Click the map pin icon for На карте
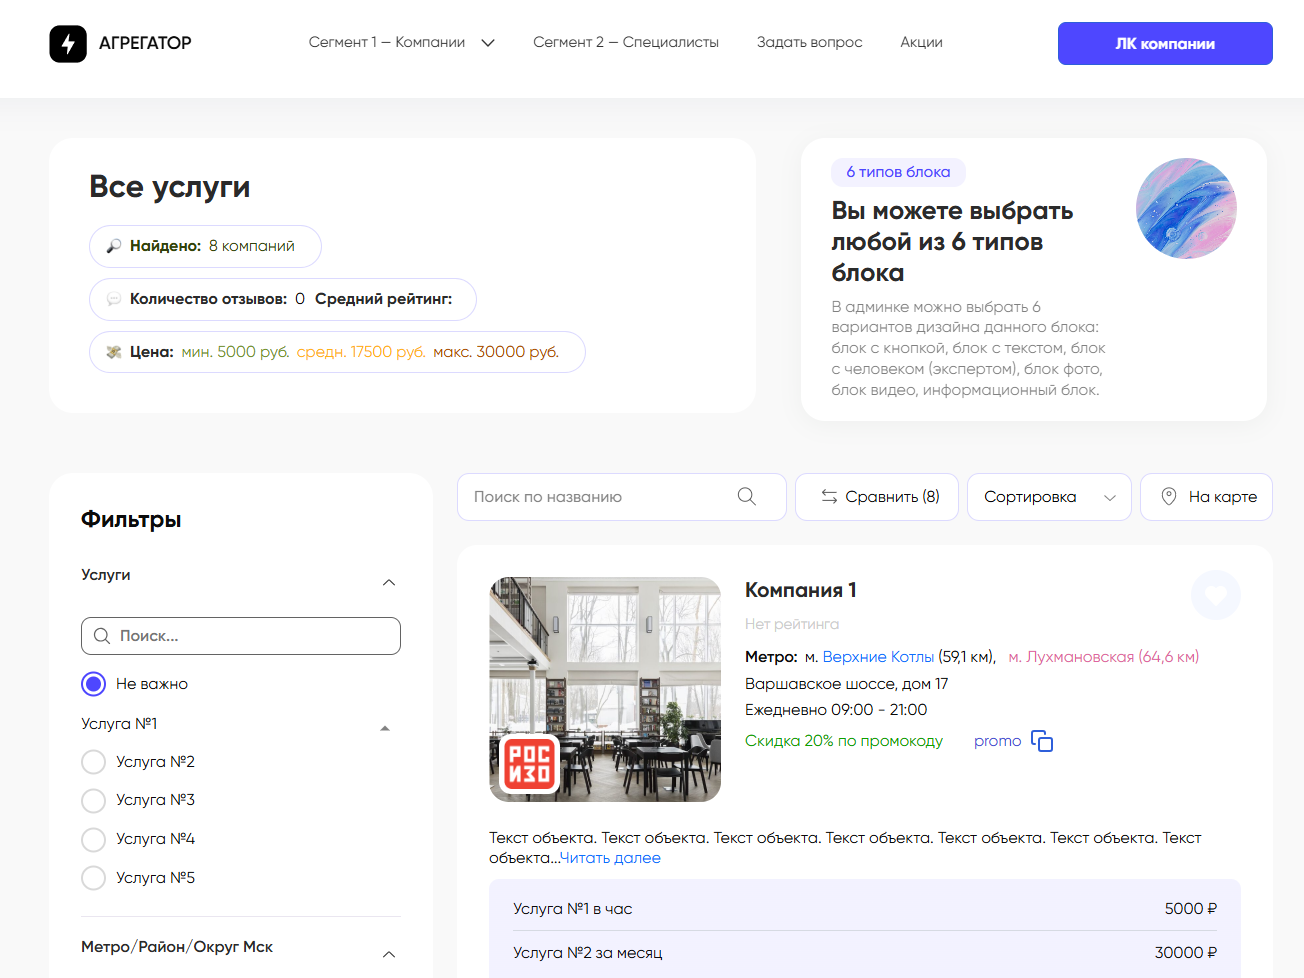The image size is (1304, 978). click(x=1168, y=497)
